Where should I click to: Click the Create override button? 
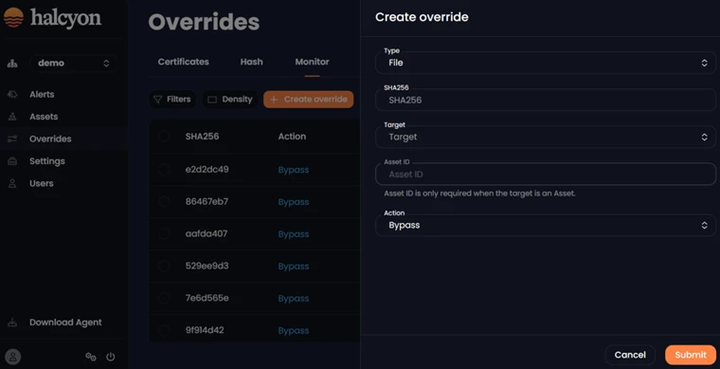click(309, 99)
